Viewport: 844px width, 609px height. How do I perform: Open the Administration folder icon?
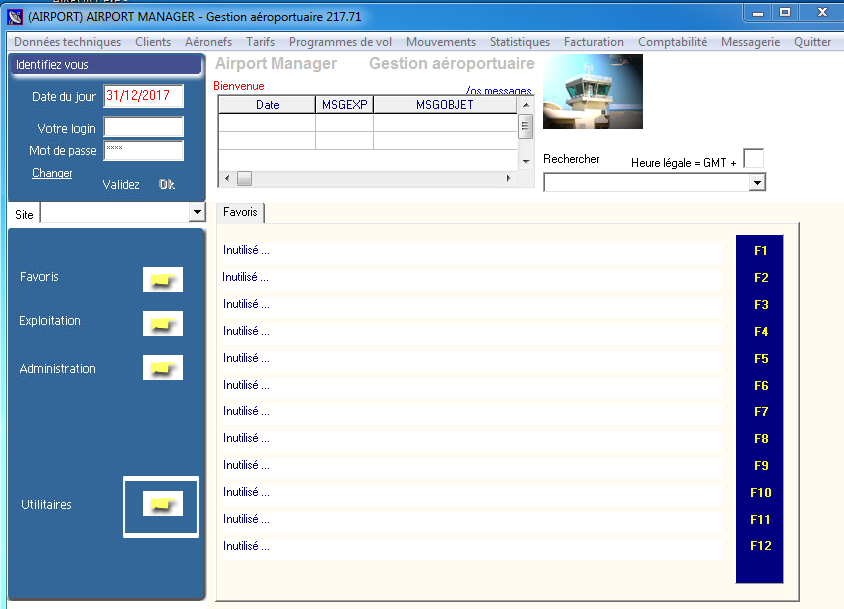click(x=162, y=368)
